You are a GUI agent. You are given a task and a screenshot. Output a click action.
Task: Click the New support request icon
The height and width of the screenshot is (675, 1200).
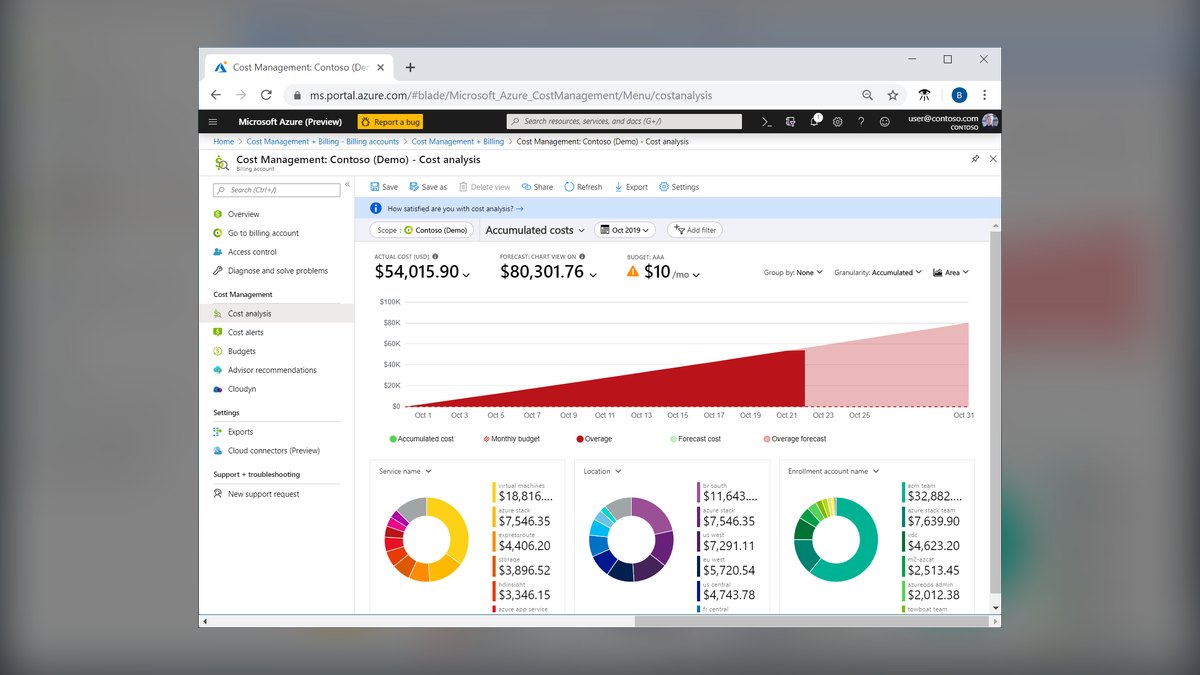coord(218,494)
